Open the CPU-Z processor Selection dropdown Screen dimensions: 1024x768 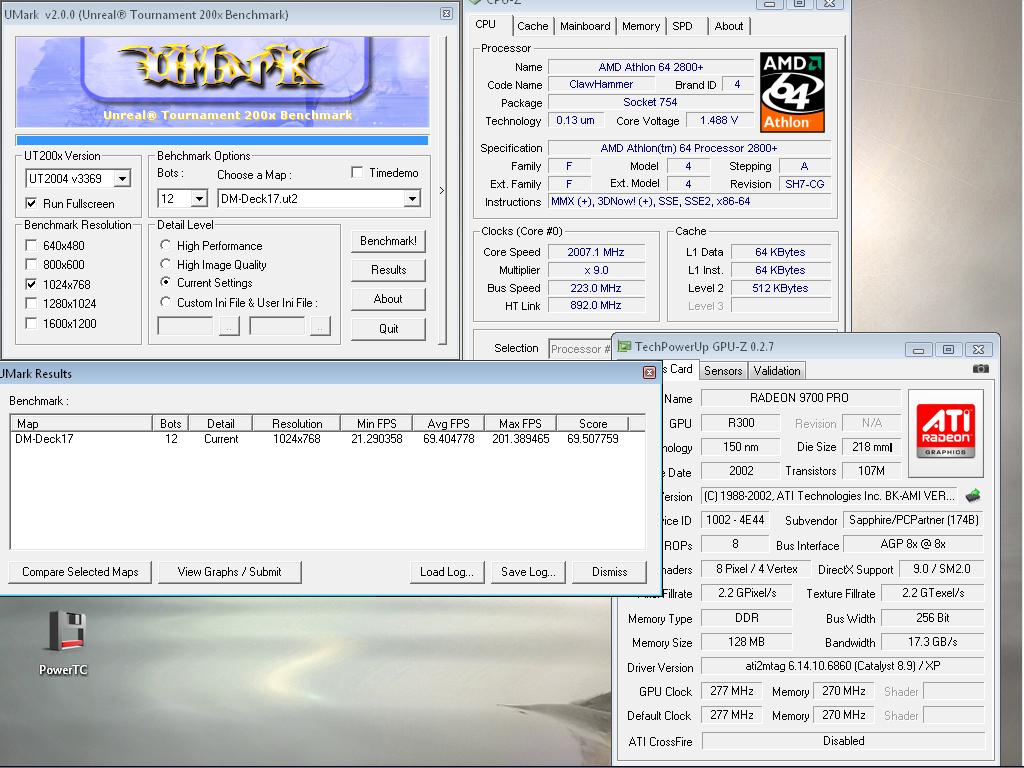pos(579,349)
